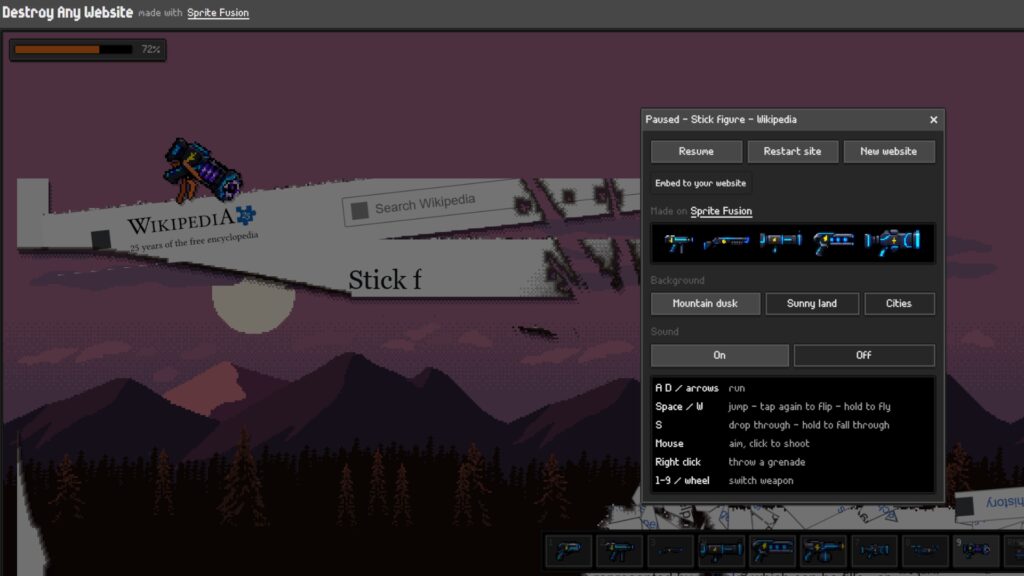Click the 'aim, click to shoot' description
The height and width of the screenshot is (576, 1024).
pyautogui.click(x=769, y=443)
